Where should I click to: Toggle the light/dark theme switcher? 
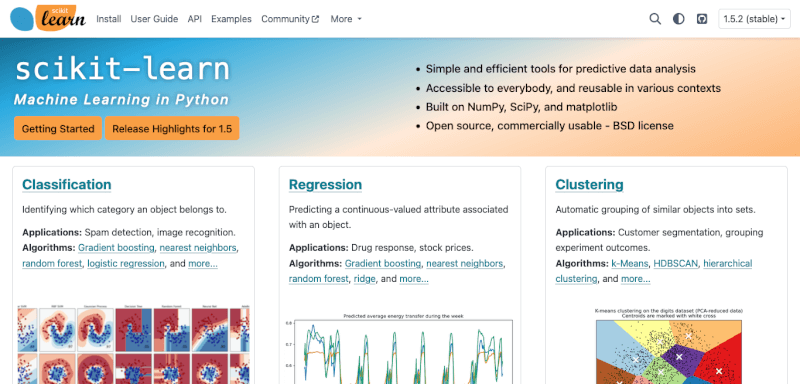pos(678,19)
